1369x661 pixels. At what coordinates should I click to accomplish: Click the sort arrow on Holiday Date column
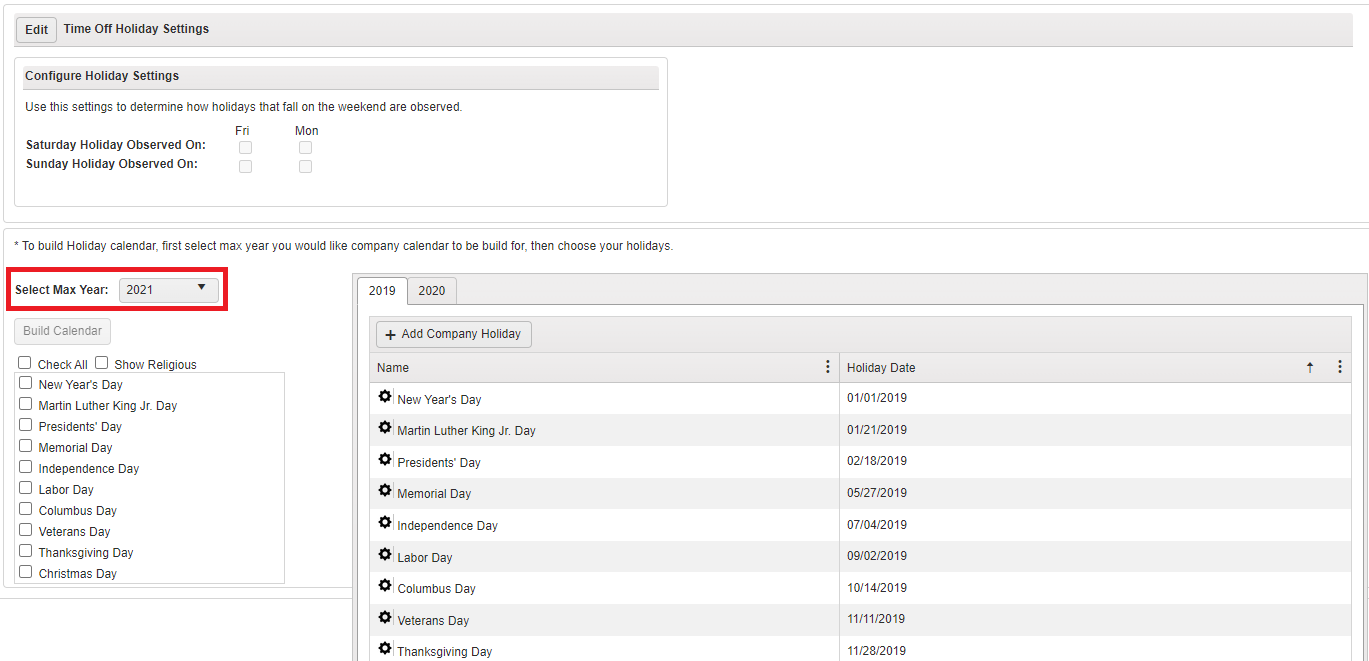click(1309, 367)
